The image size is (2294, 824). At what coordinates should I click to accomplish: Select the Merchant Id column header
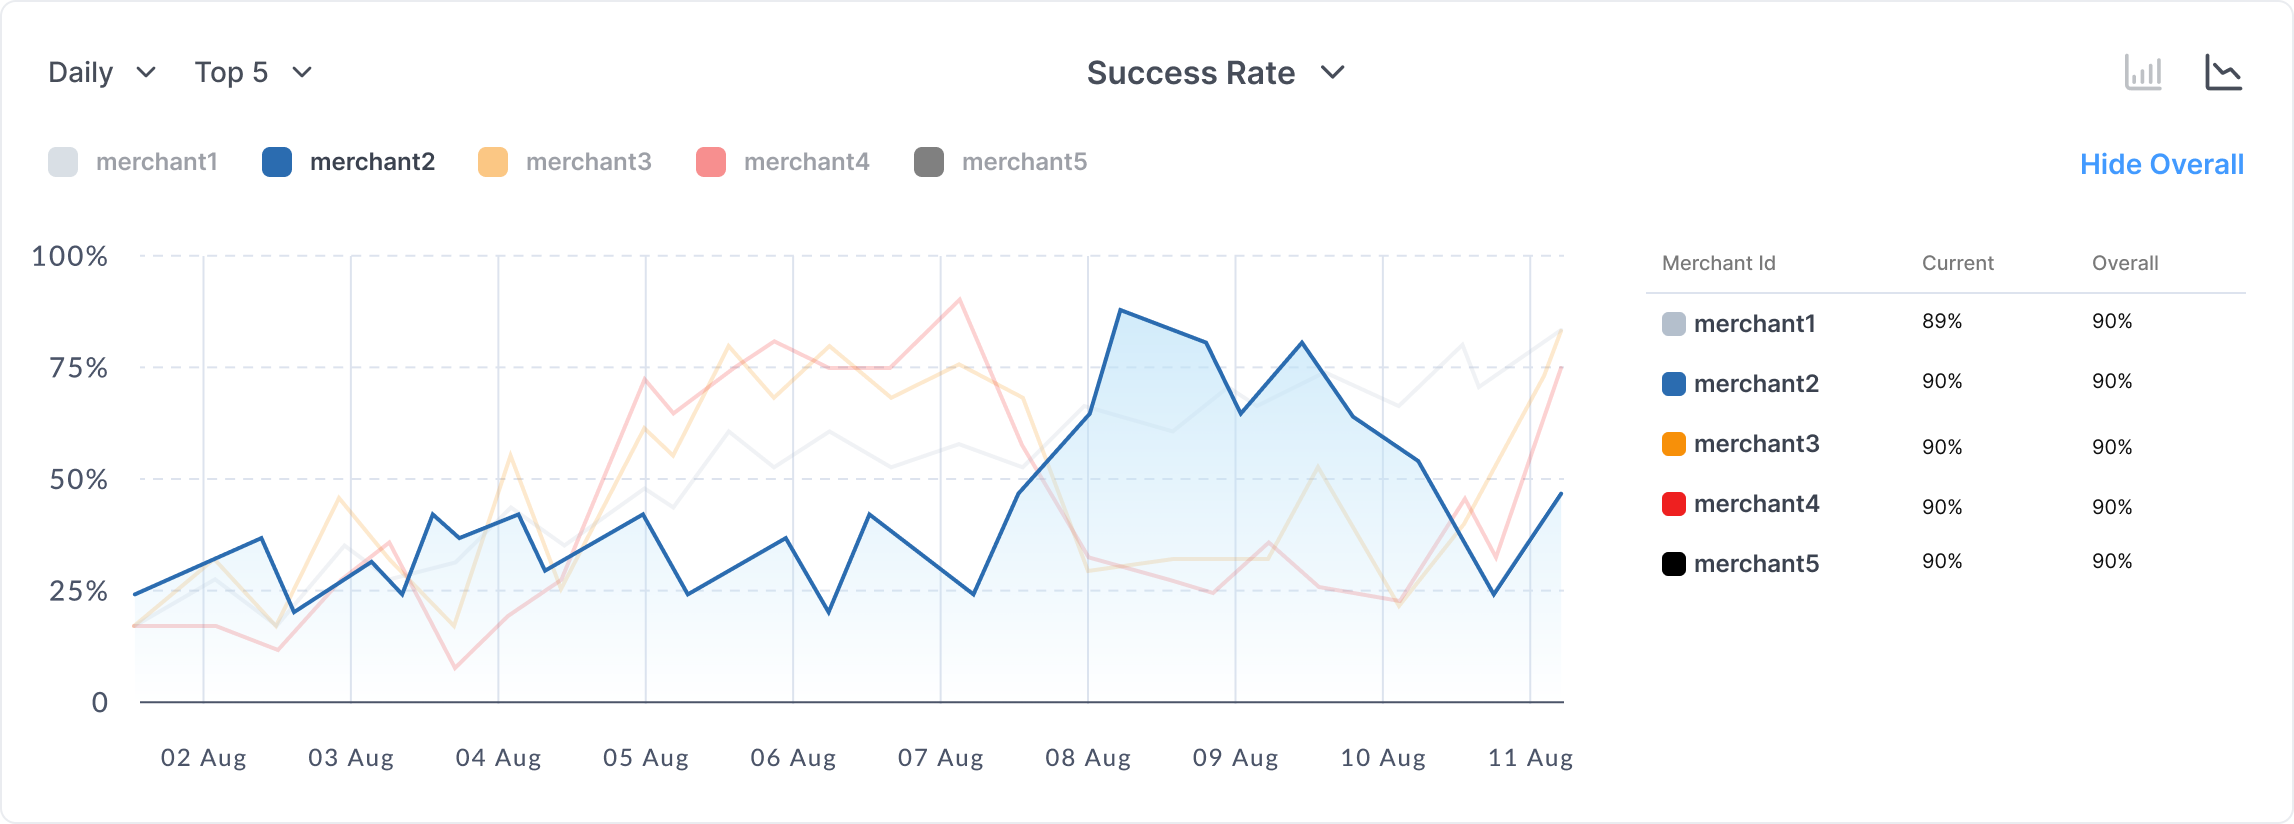click(1718, 263)
